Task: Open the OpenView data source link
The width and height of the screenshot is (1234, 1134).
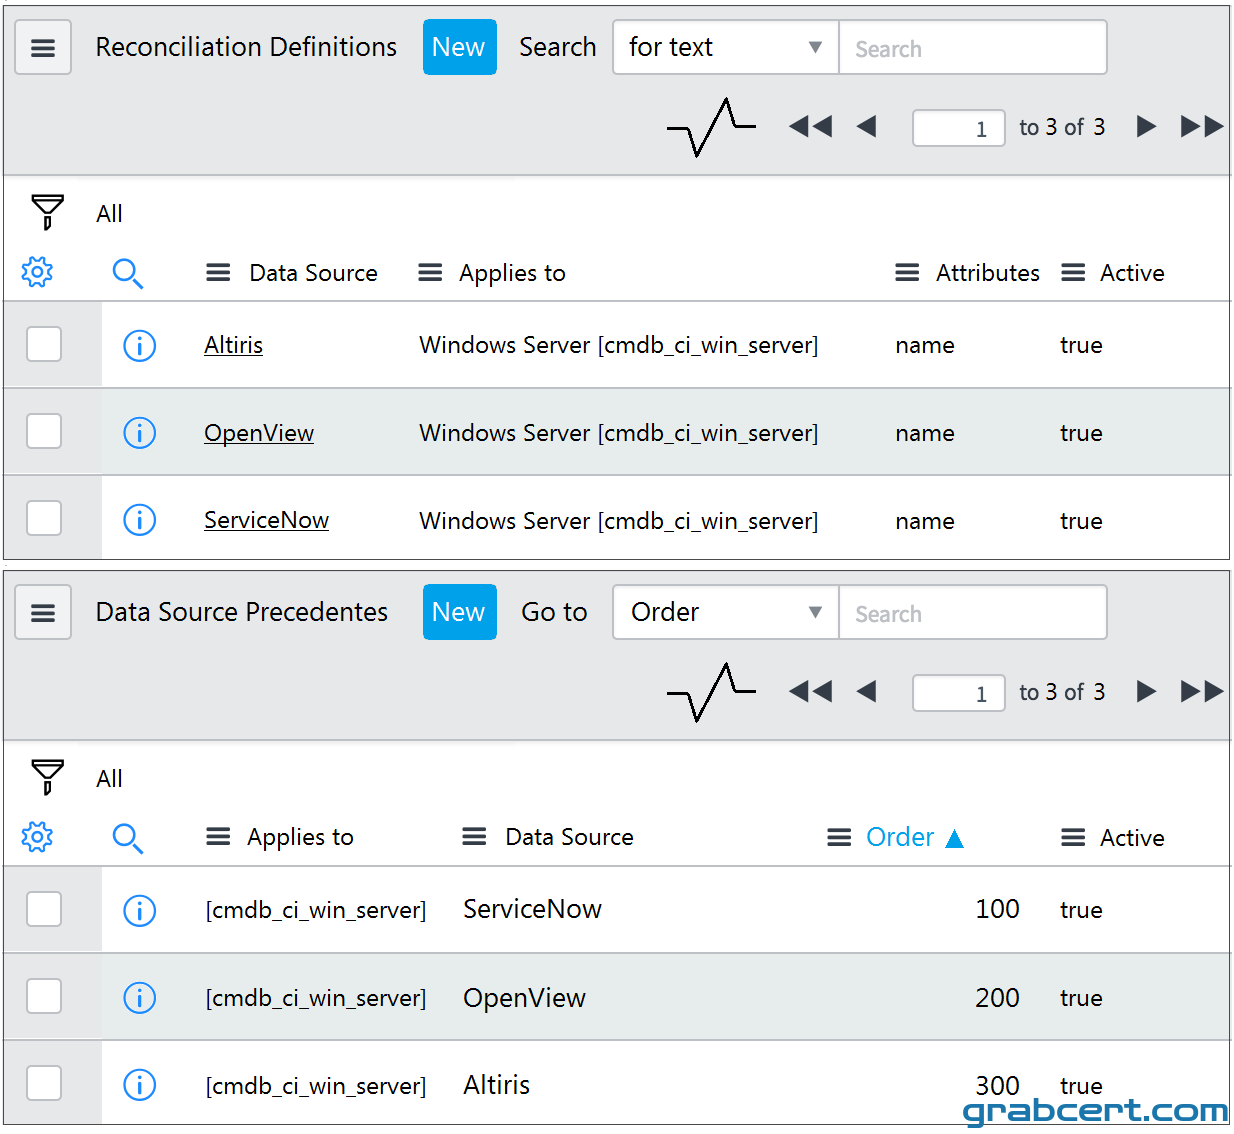Action: click(259, 433)
